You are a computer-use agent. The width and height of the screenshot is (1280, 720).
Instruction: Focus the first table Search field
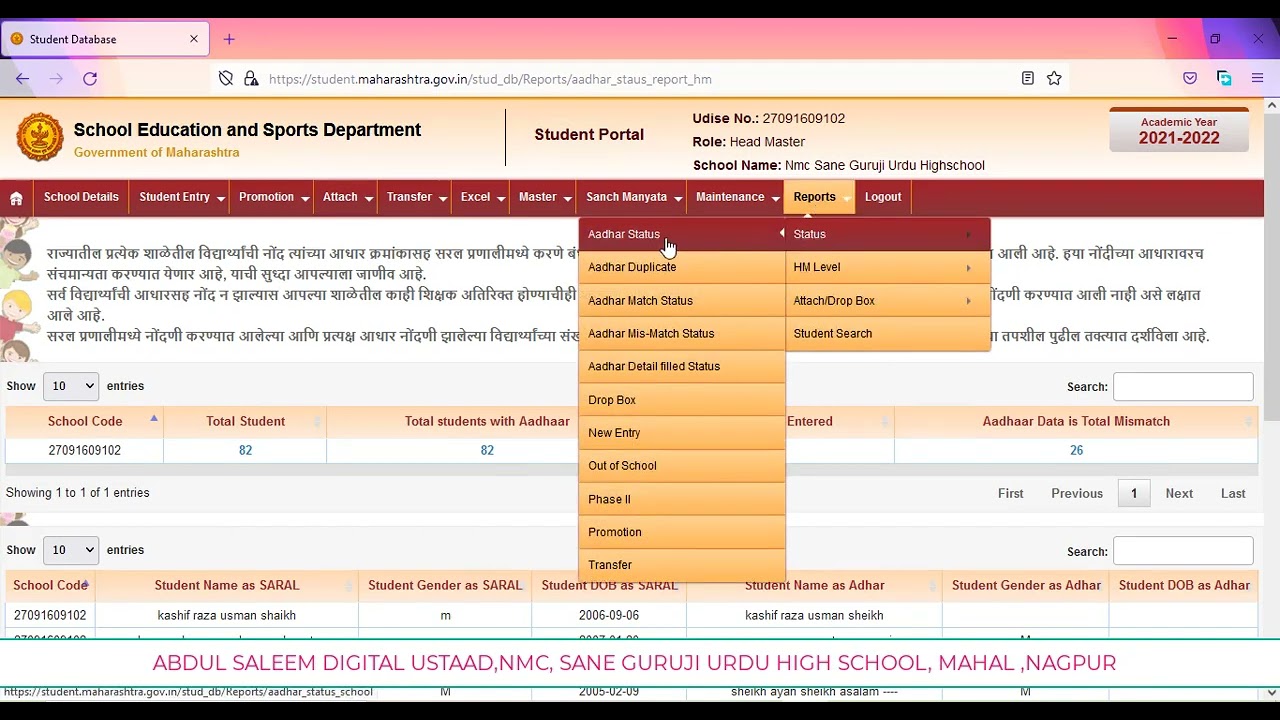1183,387
